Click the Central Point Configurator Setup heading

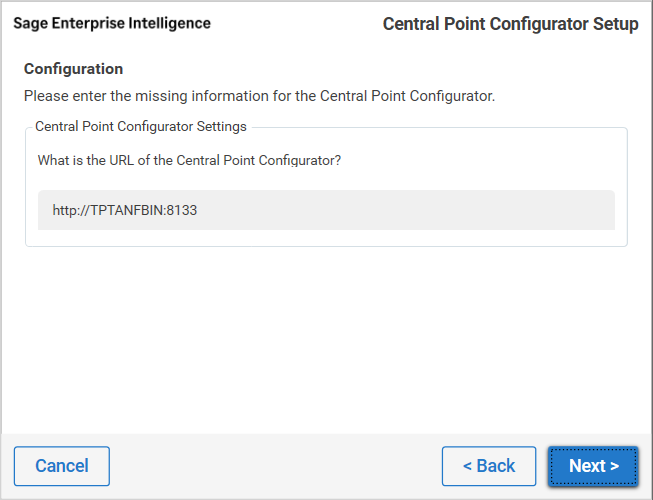510,24
